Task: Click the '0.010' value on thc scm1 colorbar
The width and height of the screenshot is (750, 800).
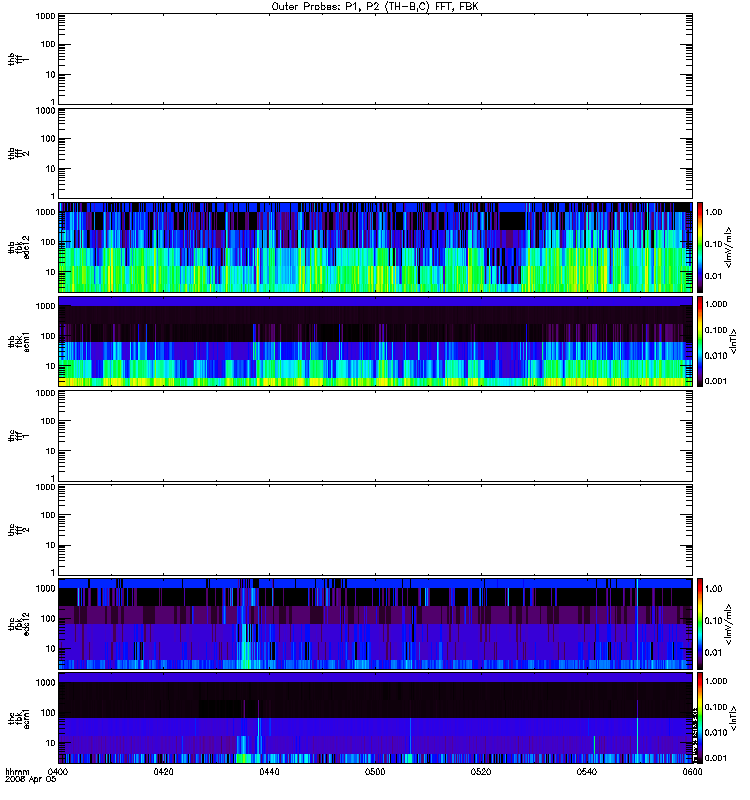Action: tap(716, 733)
